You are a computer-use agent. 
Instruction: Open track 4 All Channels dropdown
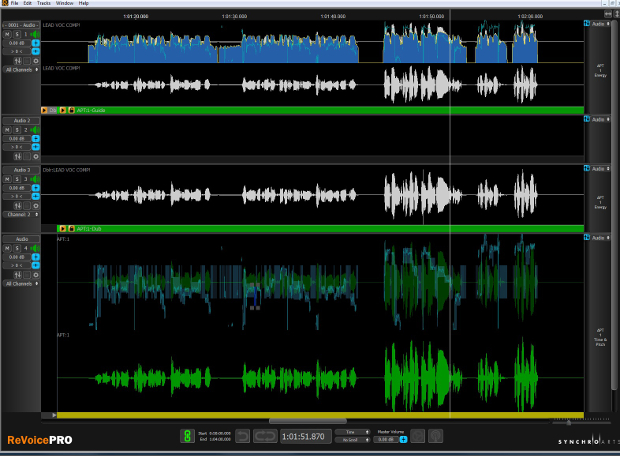[x=21, y=284]
